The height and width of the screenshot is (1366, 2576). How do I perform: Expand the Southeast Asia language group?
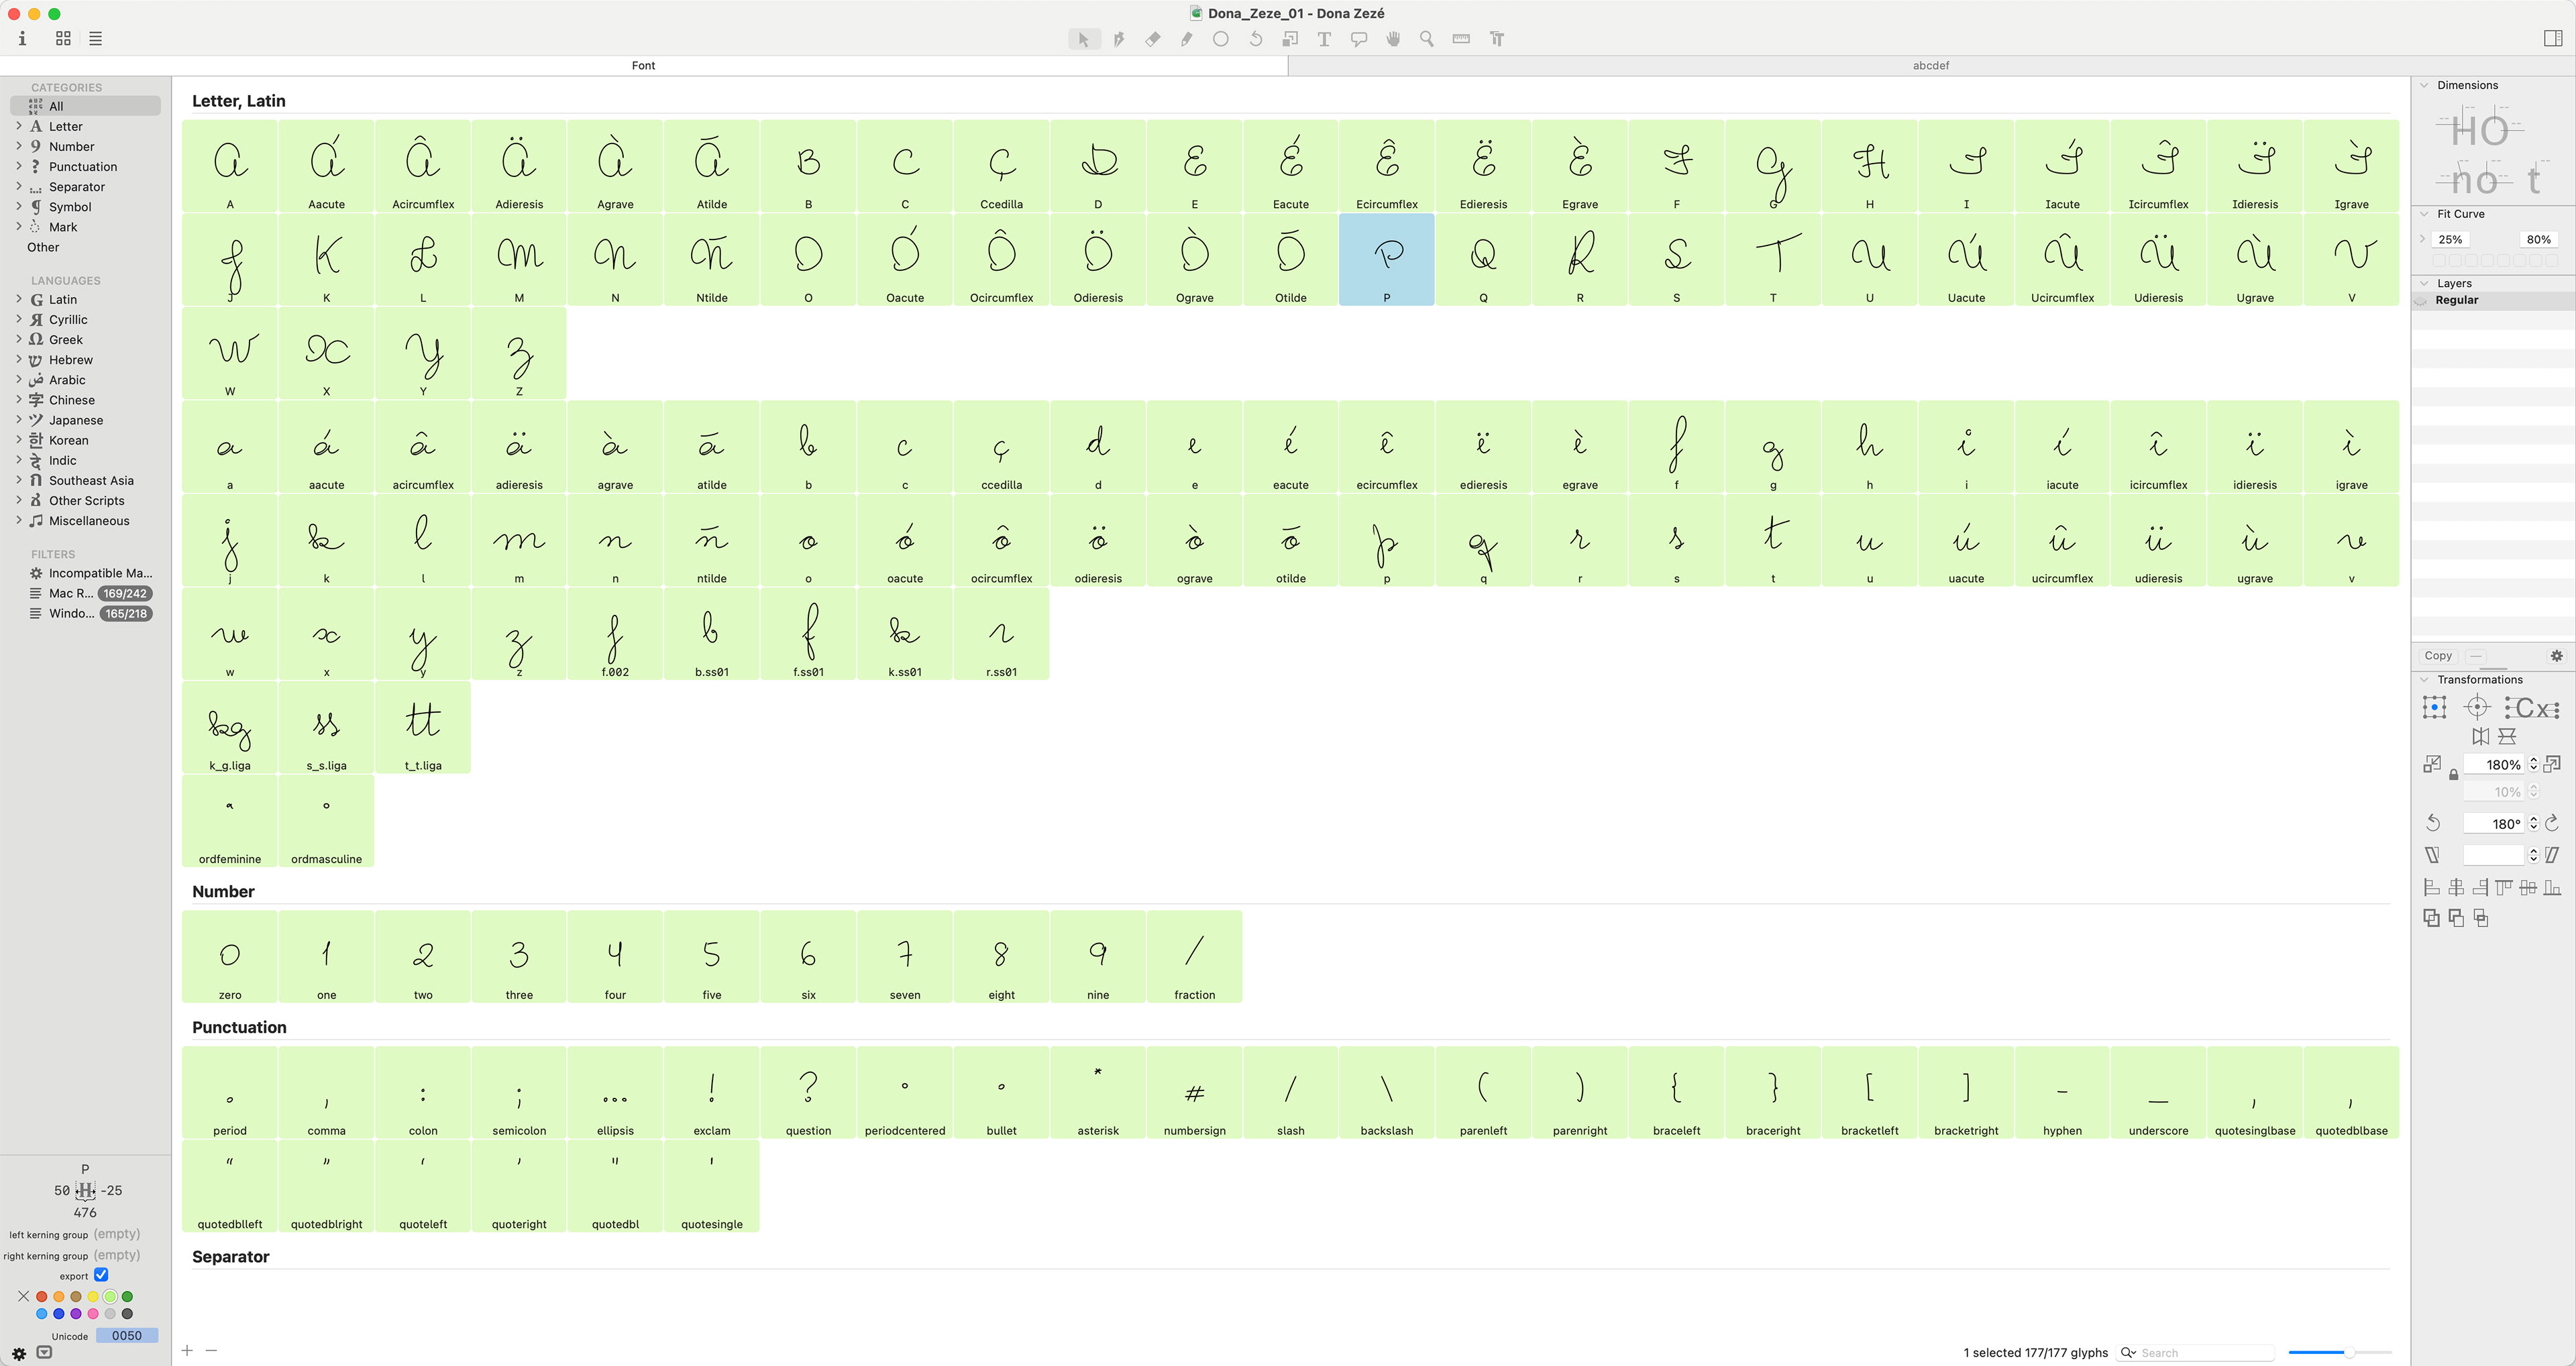pyautogui.click(x=19, y=480)
